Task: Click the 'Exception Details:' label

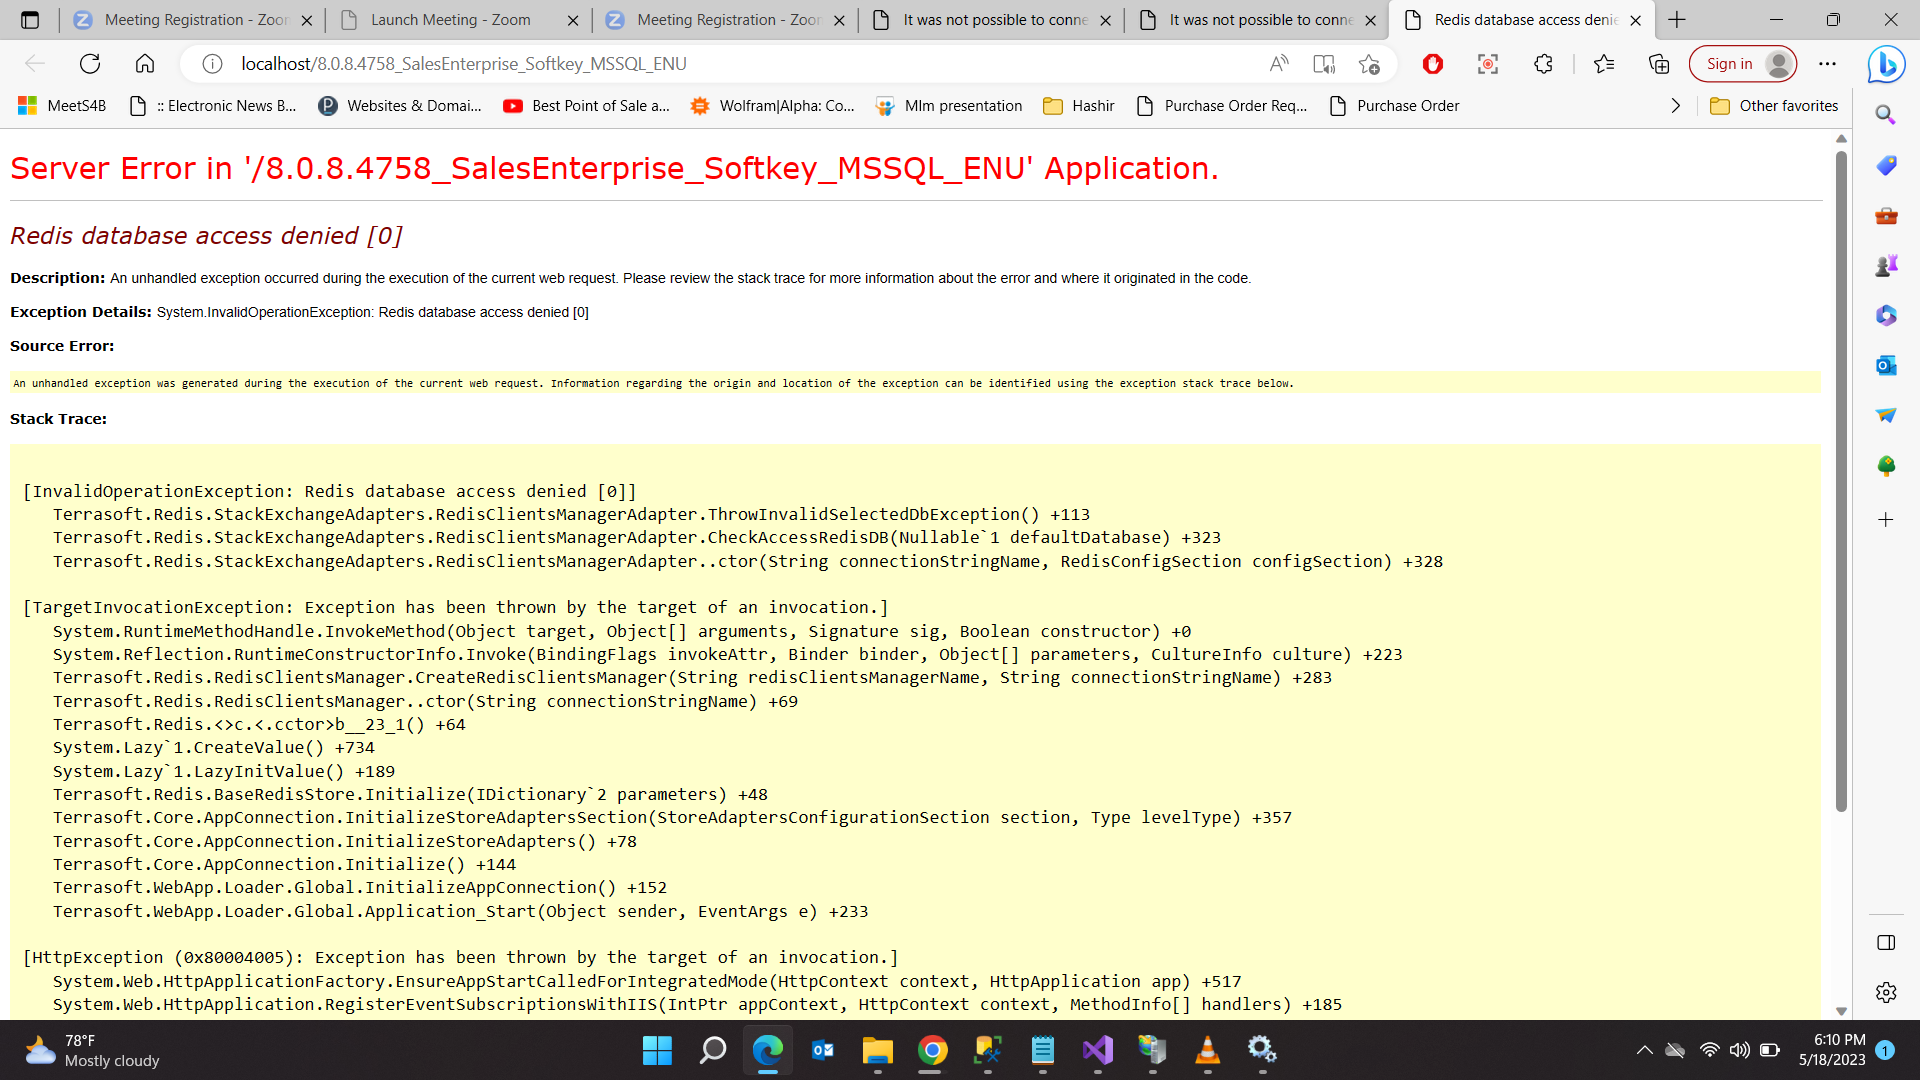Action: point(81,312)
